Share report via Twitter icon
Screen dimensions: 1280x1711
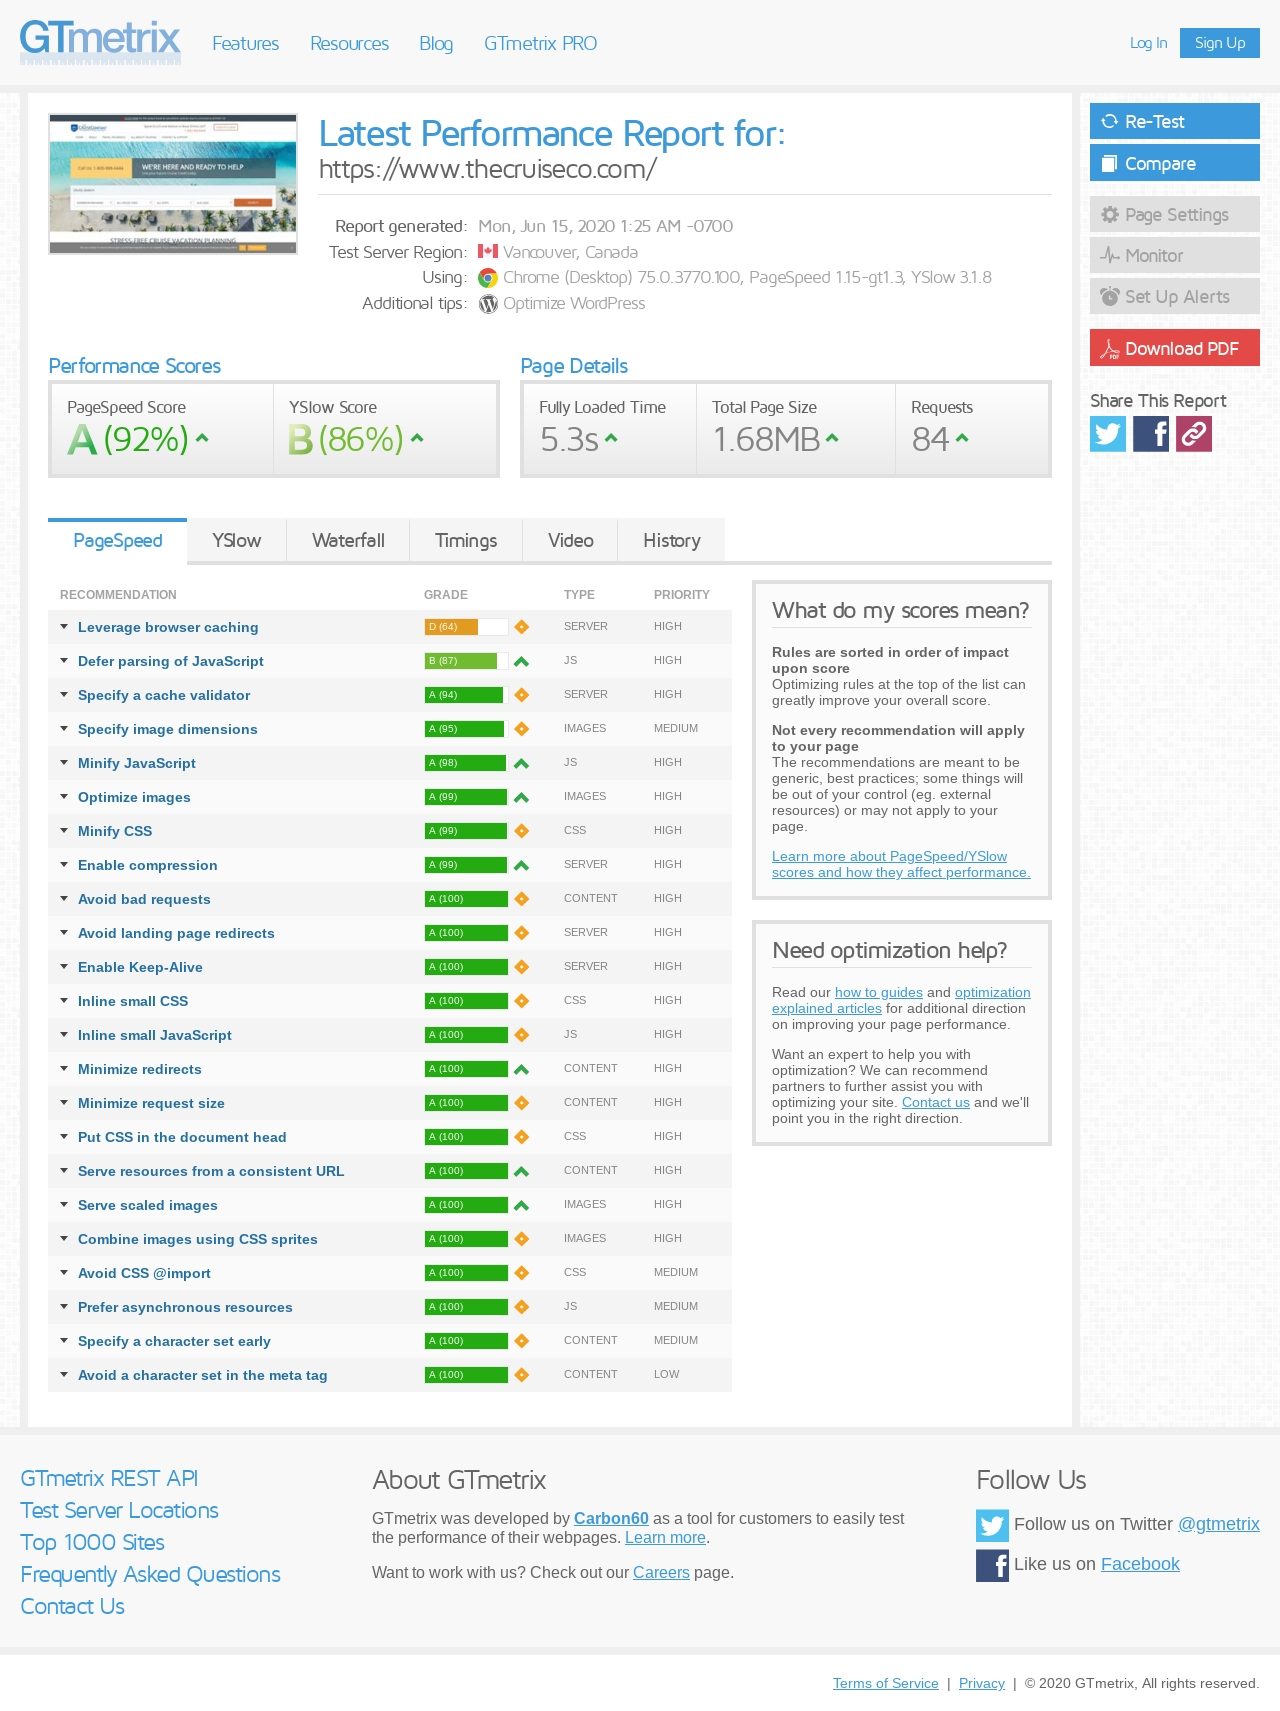pyautogui.click(x=1108, y=434)
